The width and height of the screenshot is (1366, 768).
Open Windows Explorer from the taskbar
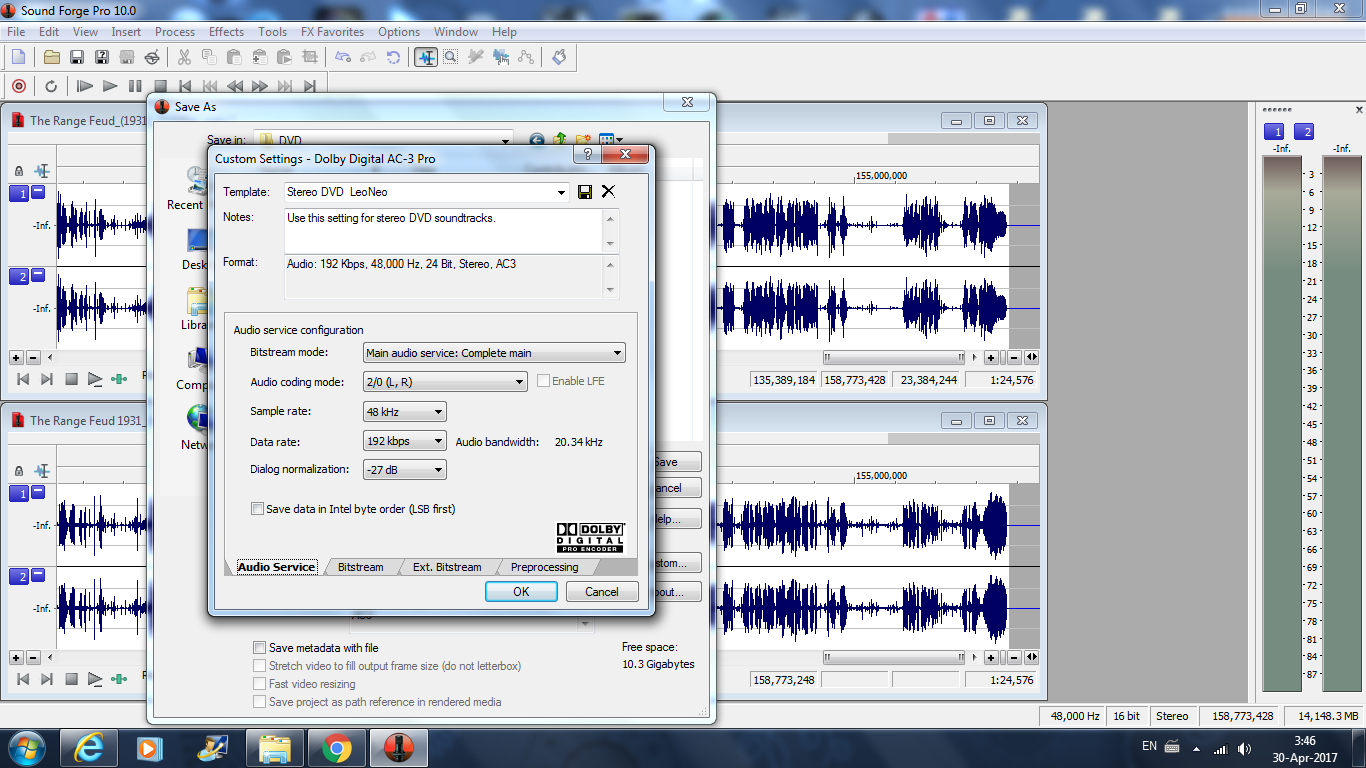[x=274, y=748]
